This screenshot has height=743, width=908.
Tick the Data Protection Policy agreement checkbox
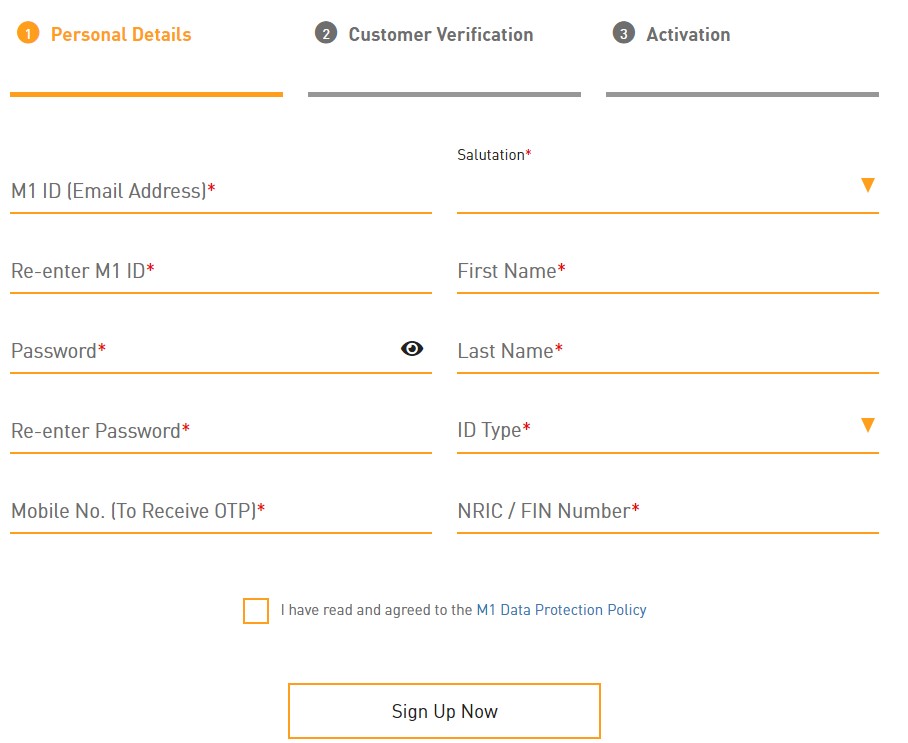[256, 610]
